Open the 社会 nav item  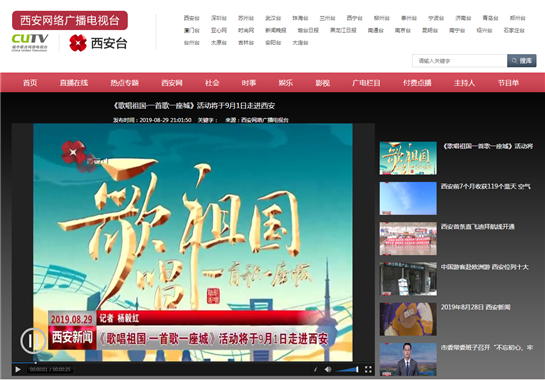[212, 83]
